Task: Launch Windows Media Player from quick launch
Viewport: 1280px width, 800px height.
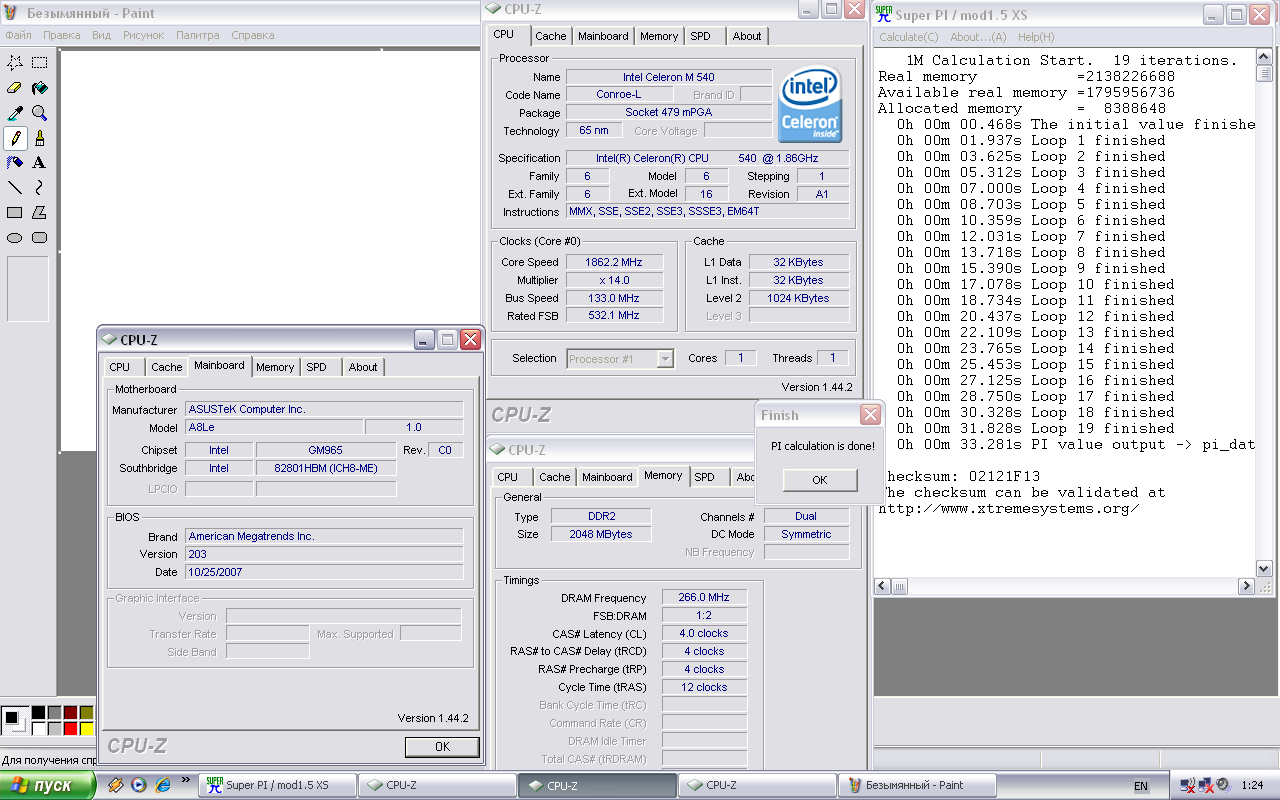Action: 139,785
